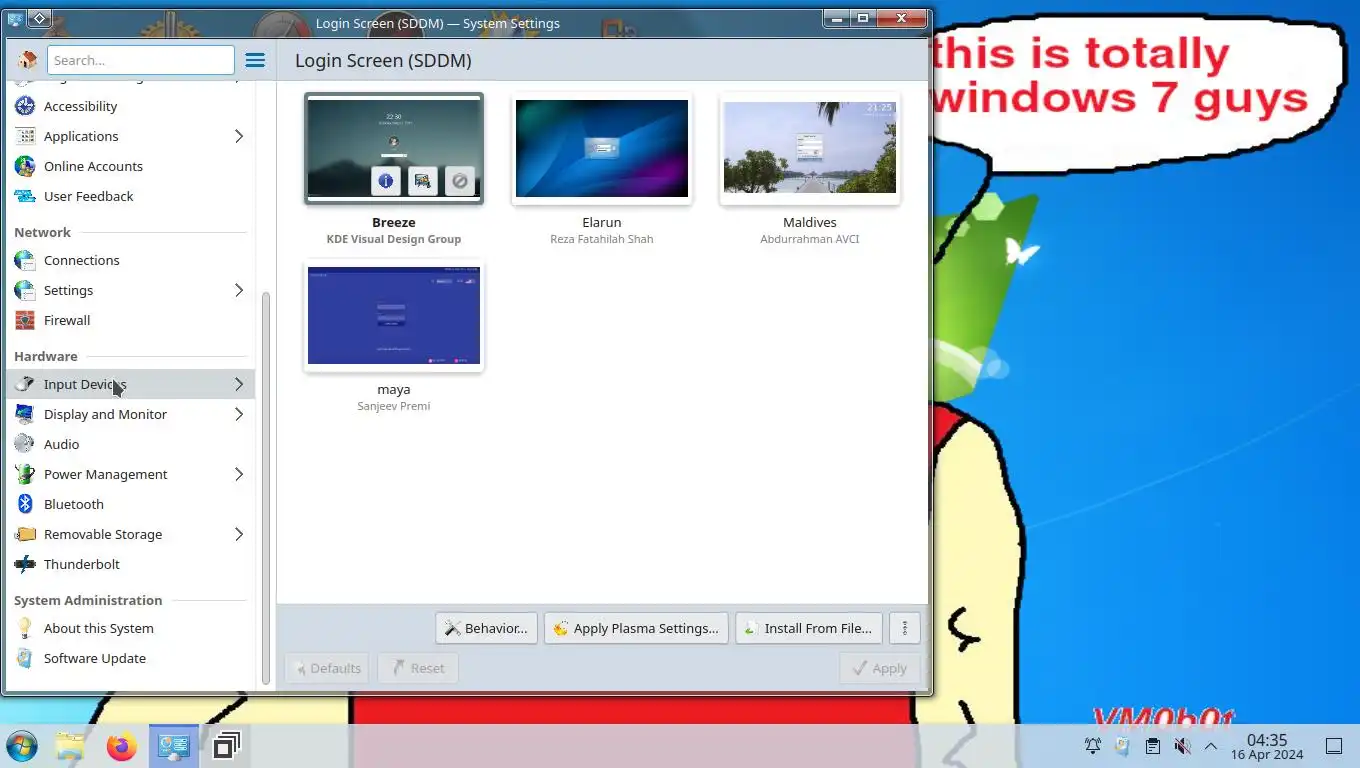The image size is (1360, 768).
Task: Expand the Removable Storage arrow
Action: [239, 534]
